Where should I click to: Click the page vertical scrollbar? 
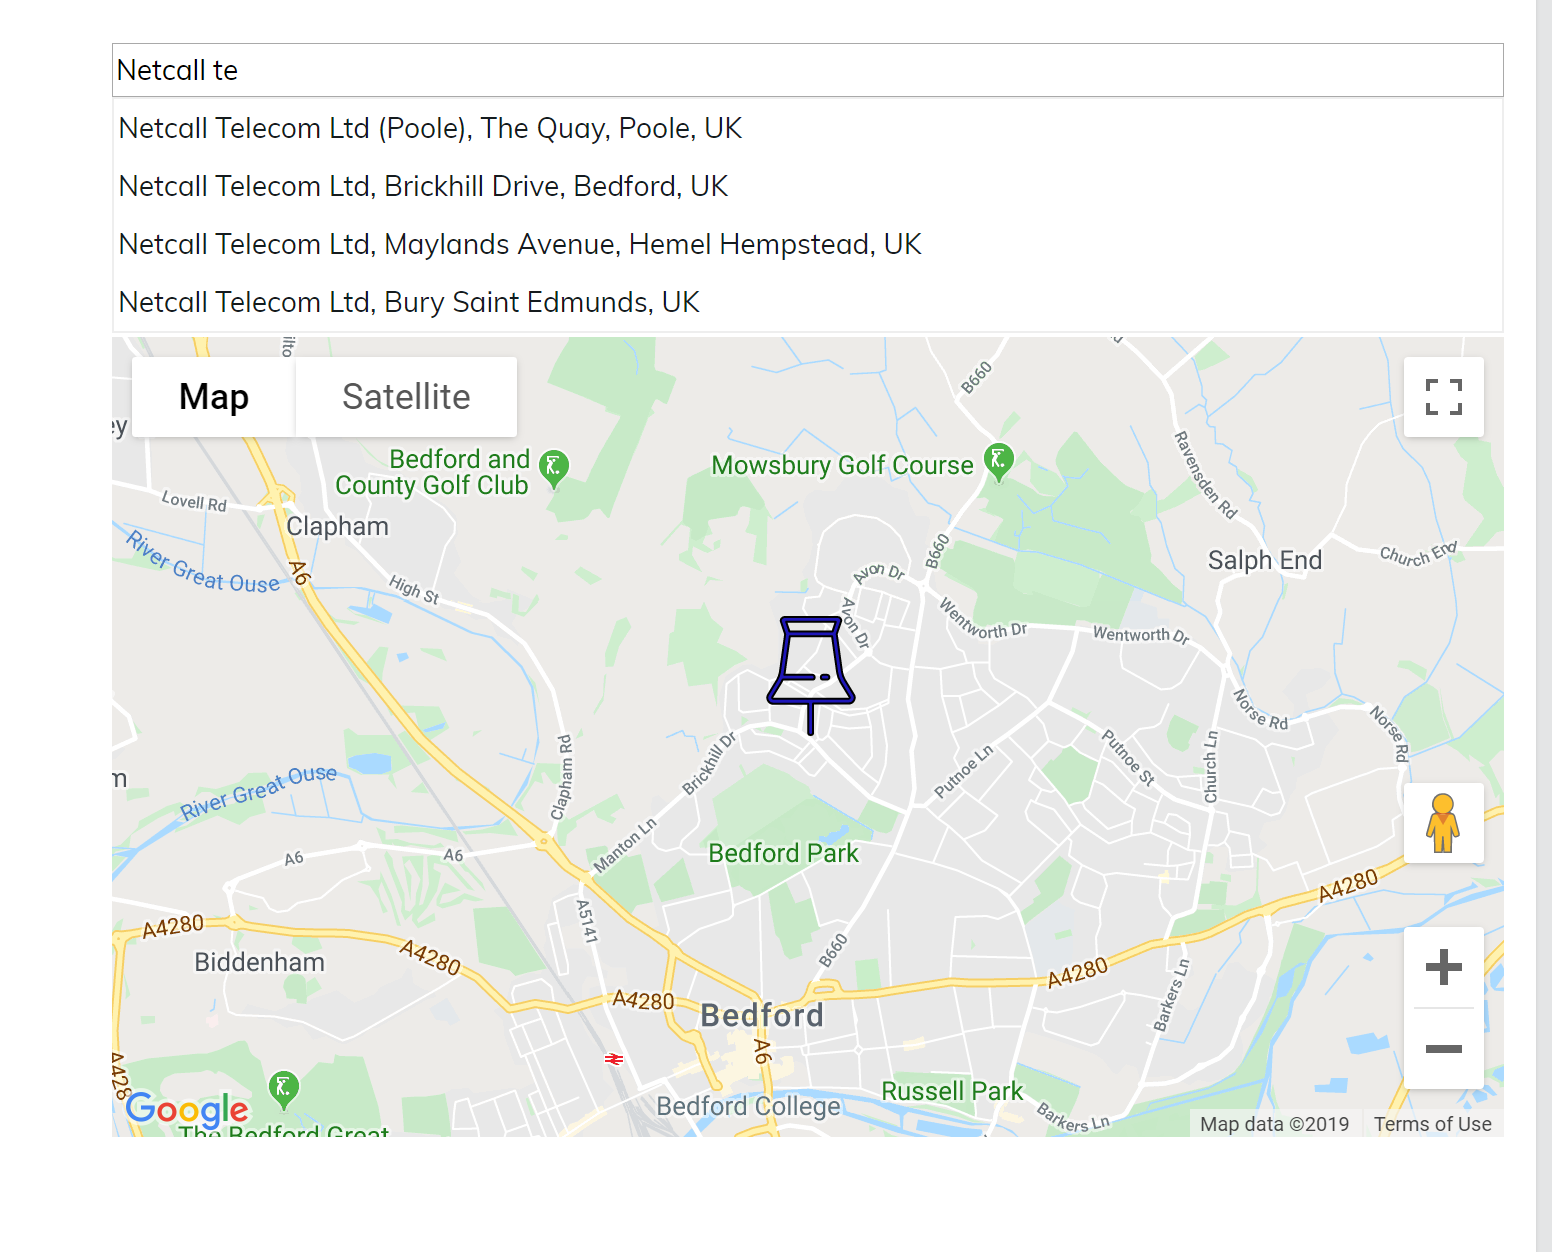pos(1543,600)
